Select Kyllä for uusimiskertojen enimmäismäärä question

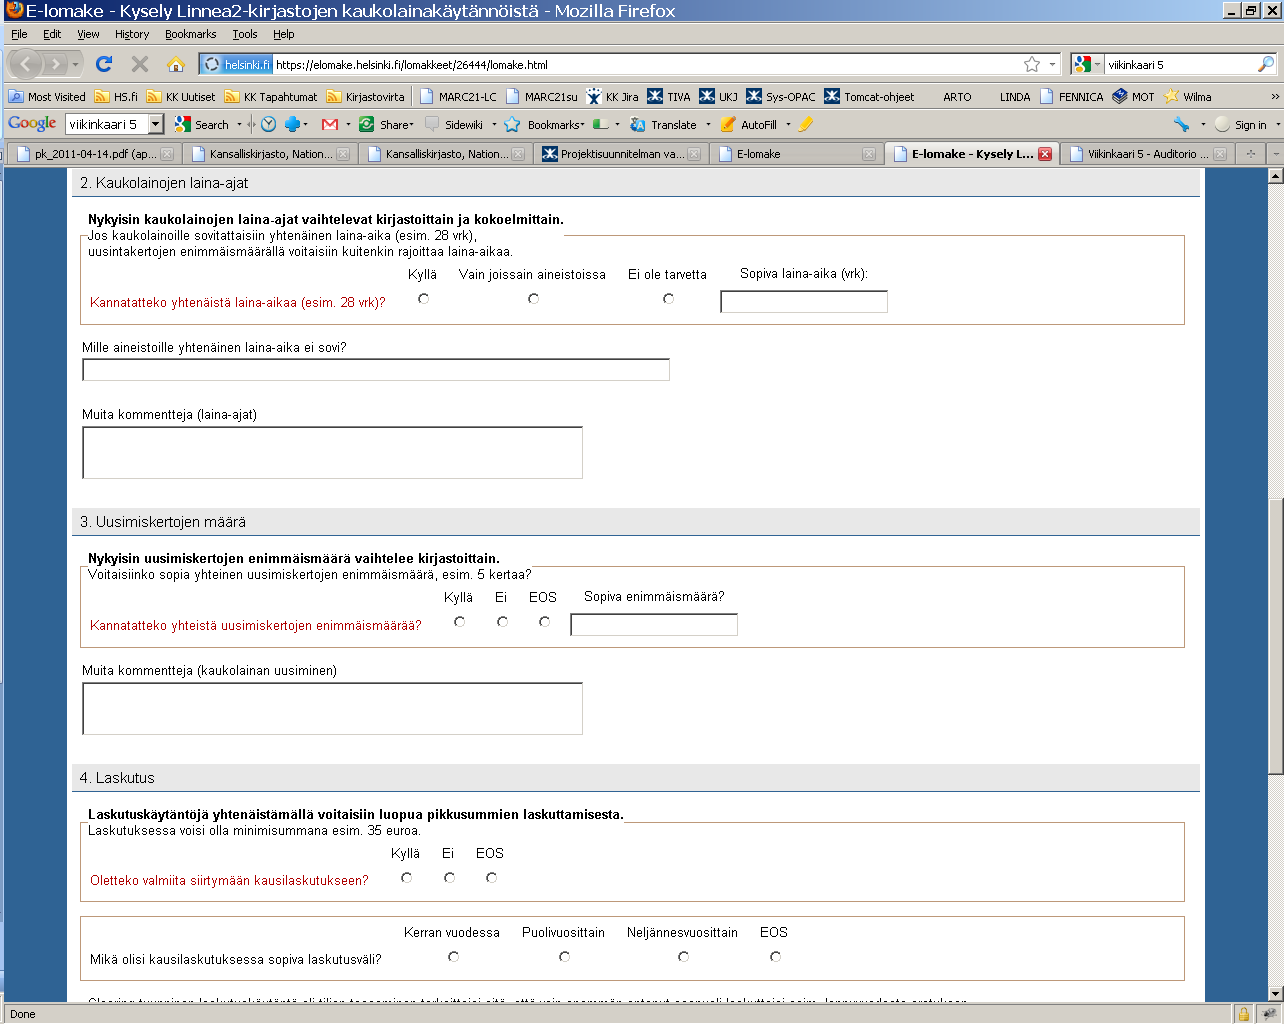(459, 621)
